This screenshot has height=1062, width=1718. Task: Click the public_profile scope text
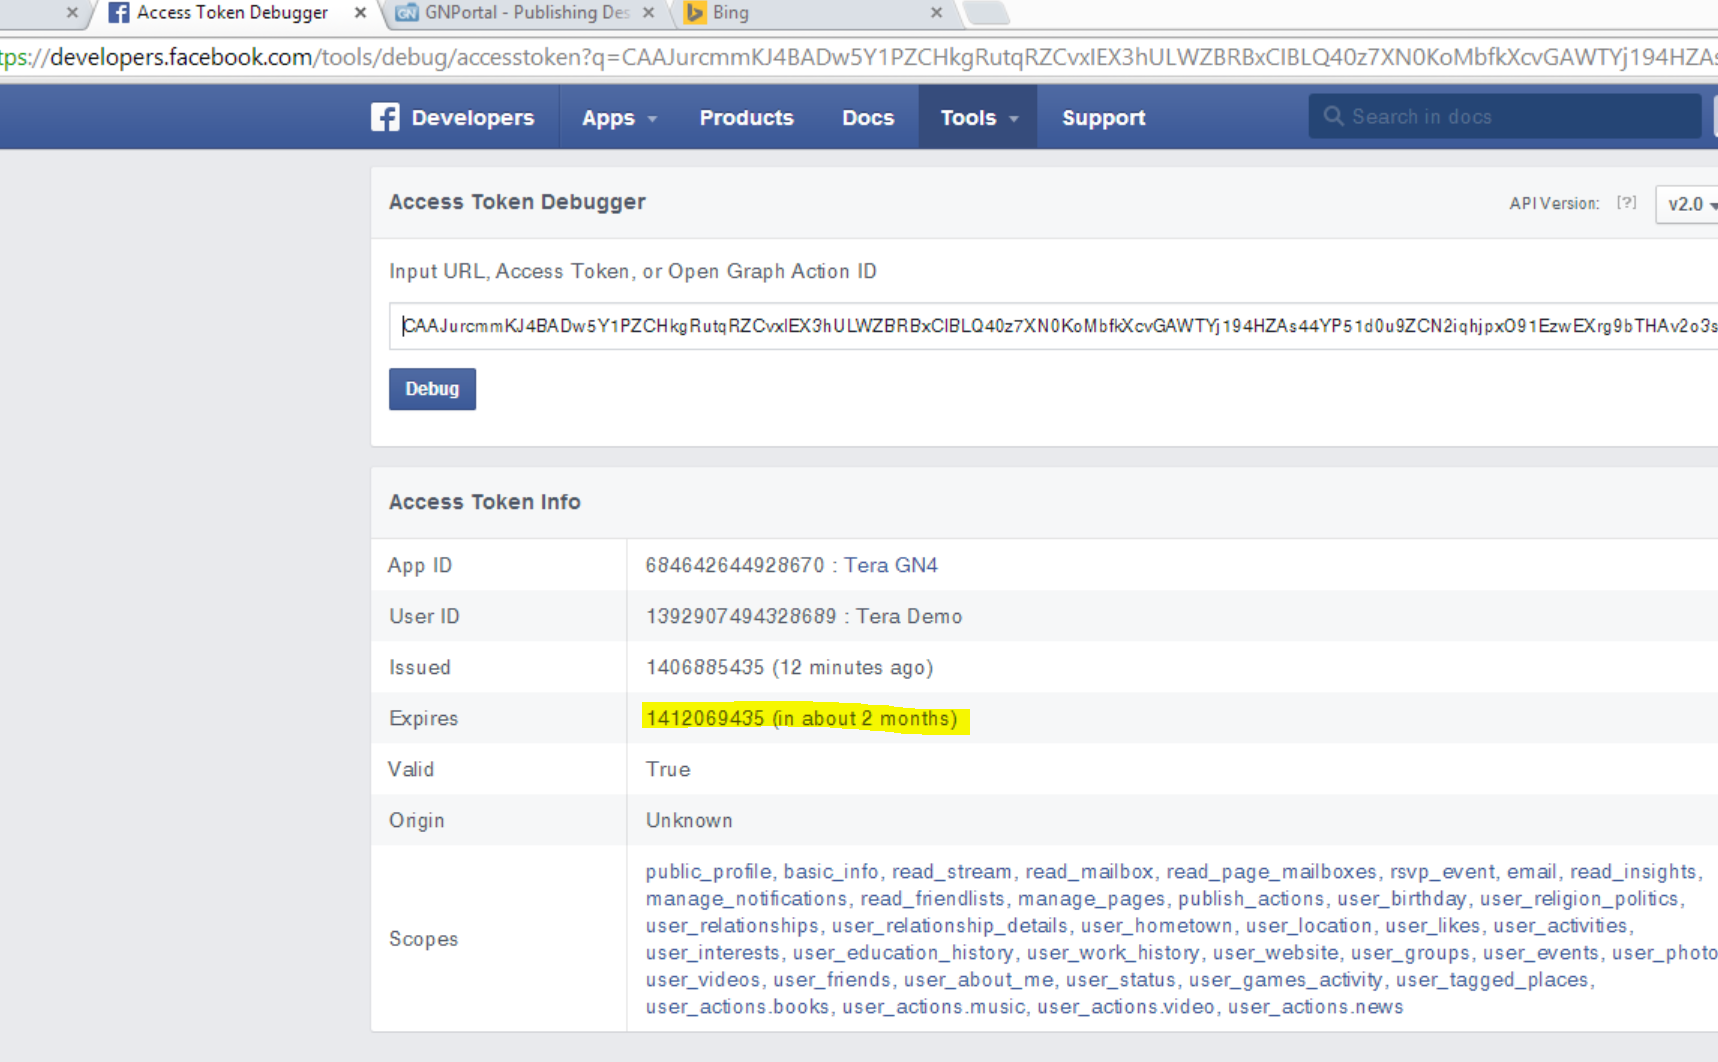coord(708,872)
